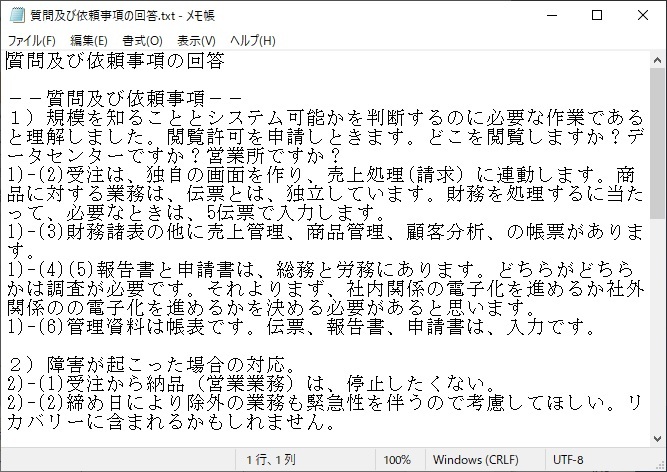Click the 100% zoom level in status bar
This screenshot has width=667, height=472.
click(397, 460)
